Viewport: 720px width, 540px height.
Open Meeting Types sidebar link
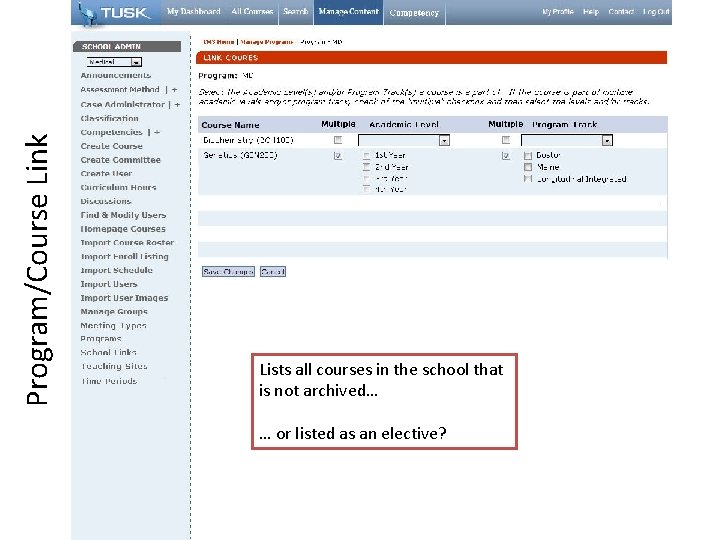pos(113,325)
